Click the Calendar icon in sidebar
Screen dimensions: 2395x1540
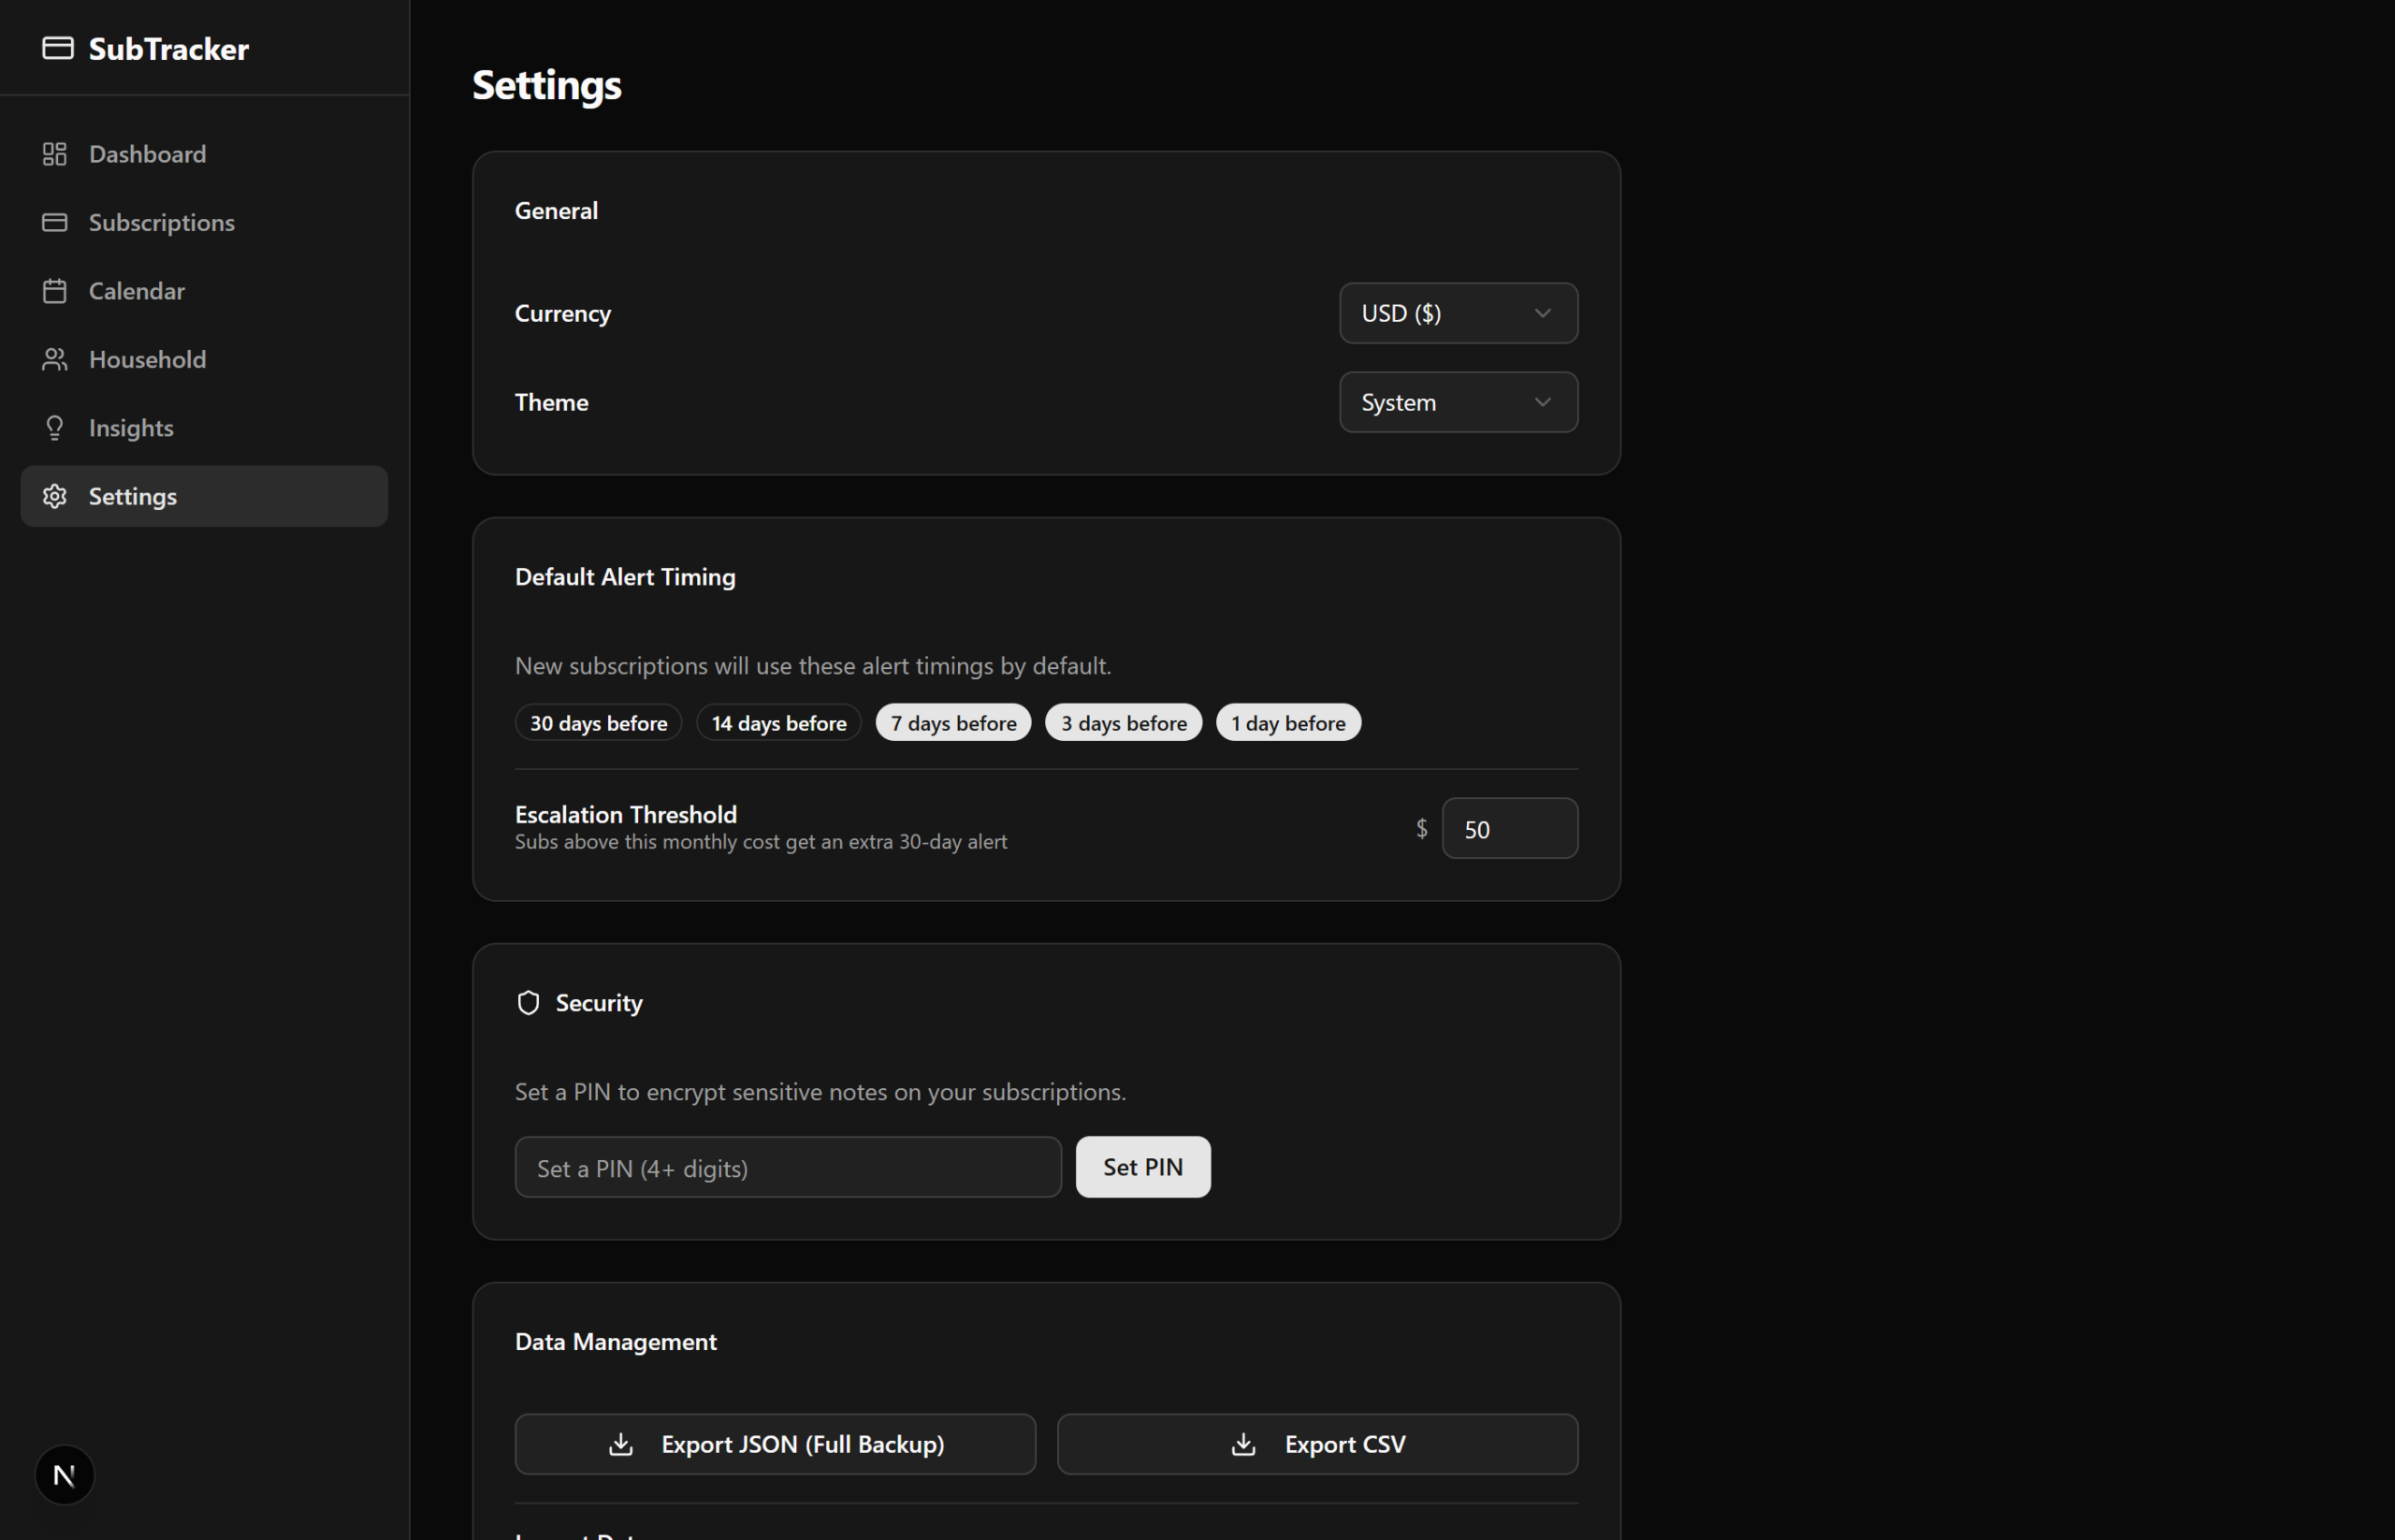(x=55, y=291)
